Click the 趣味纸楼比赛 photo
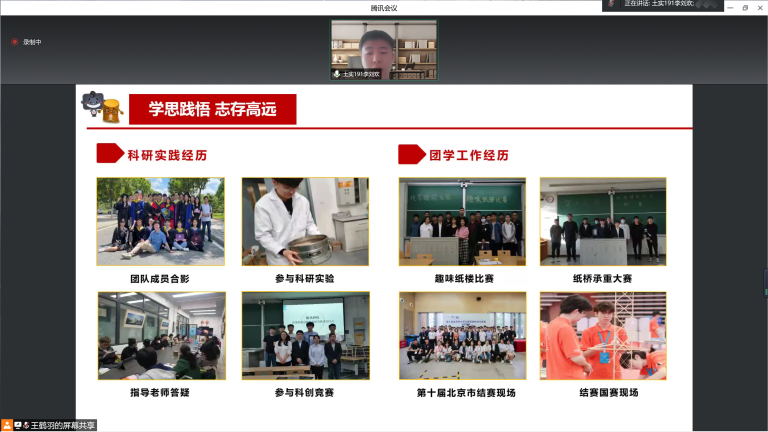This screenshot has width=768, height=432. (462, 221)
